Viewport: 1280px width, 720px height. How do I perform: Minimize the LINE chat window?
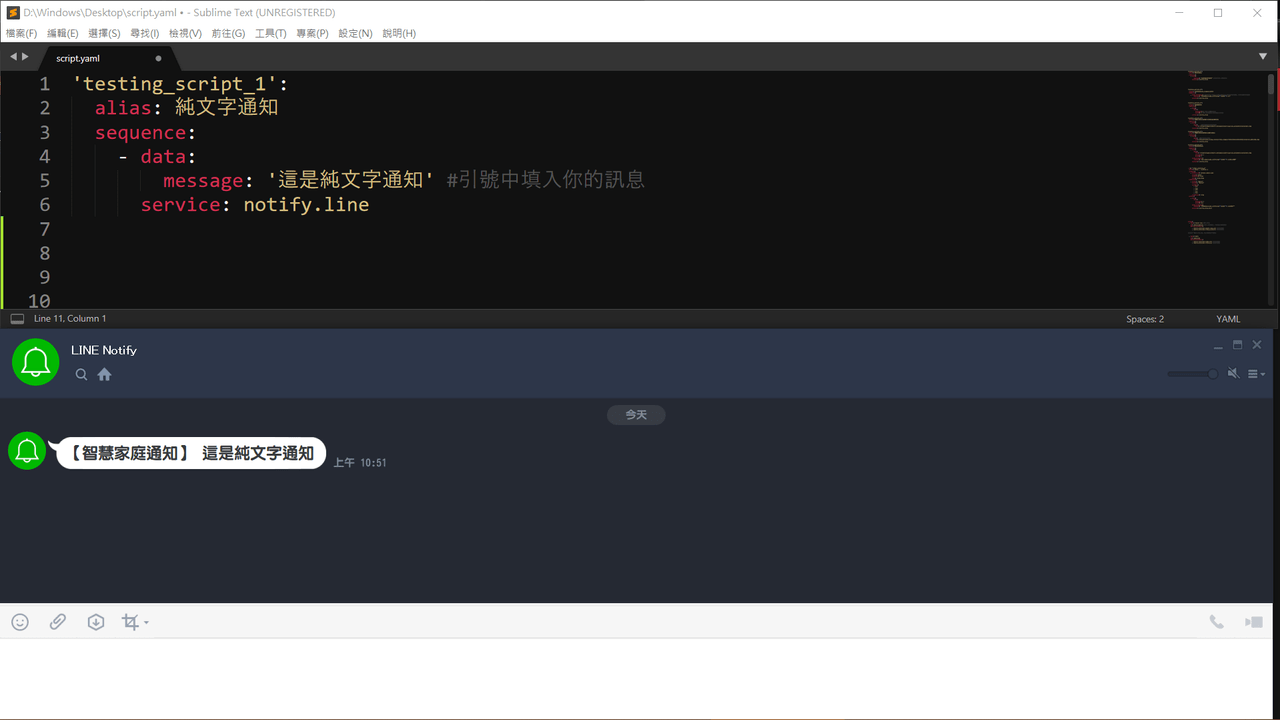(x=1218, y=345)
